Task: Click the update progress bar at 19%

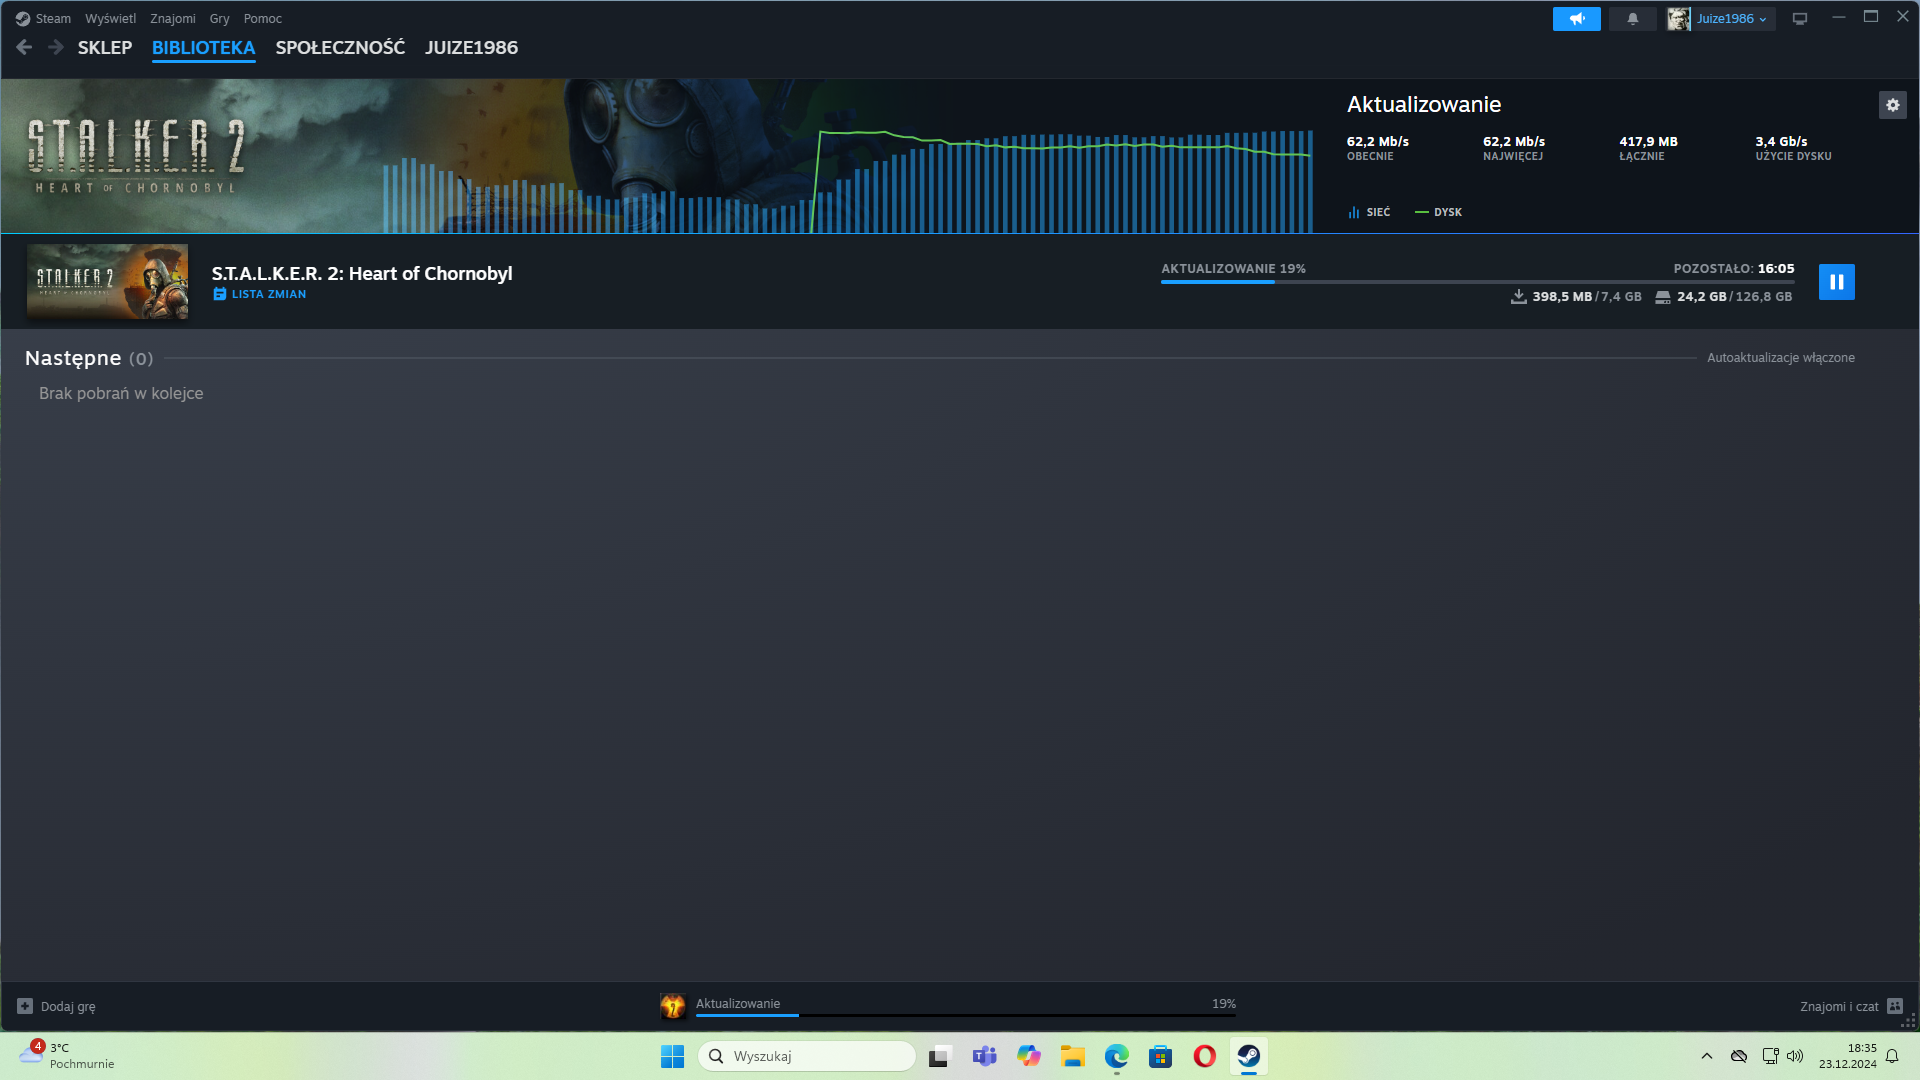Action: 1477,282
